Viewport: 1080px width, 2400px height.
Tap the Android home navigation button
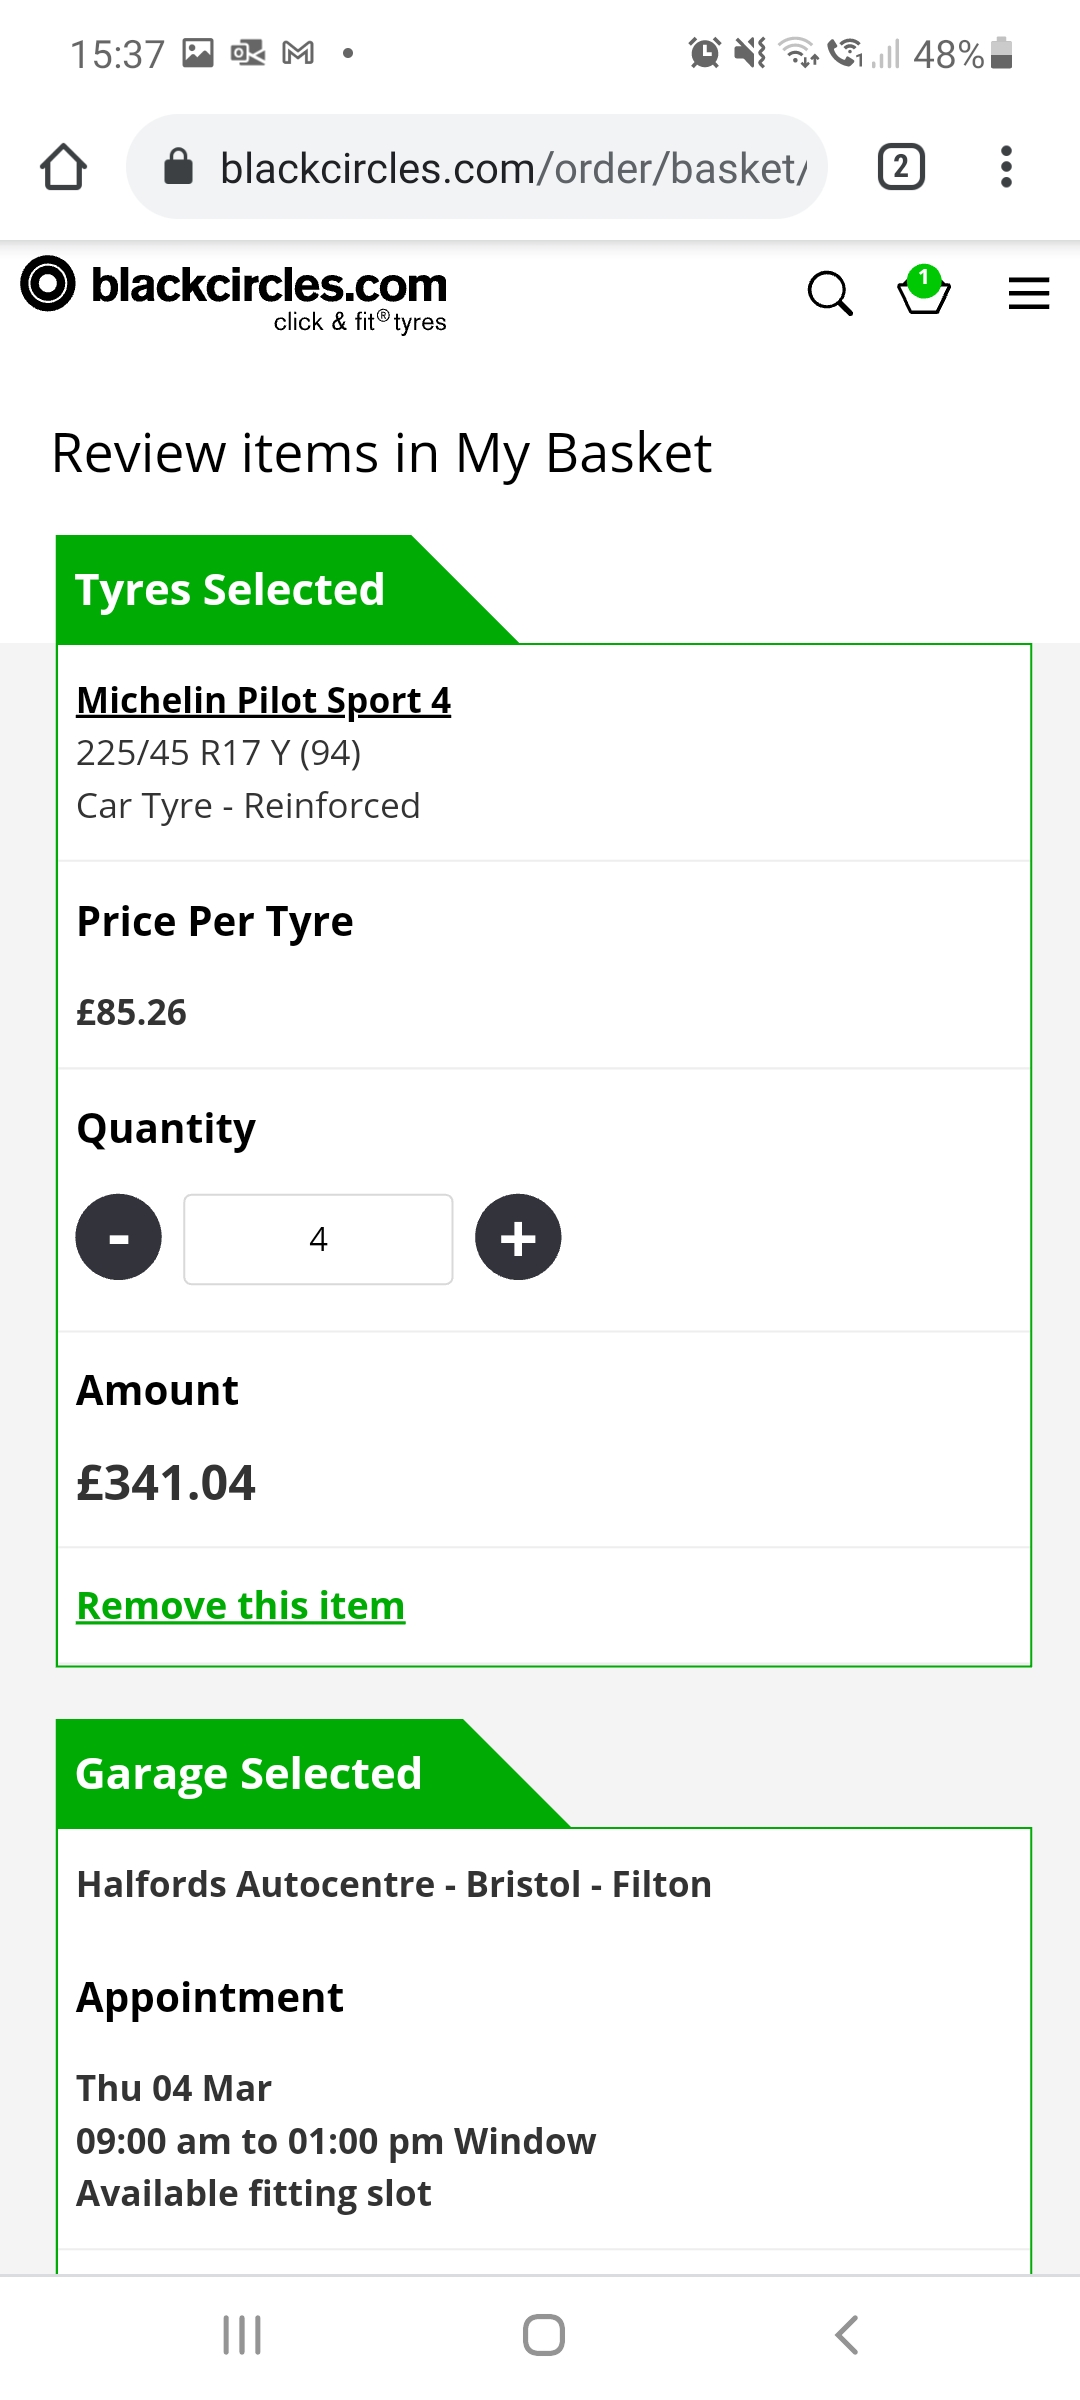(543, 2335)
